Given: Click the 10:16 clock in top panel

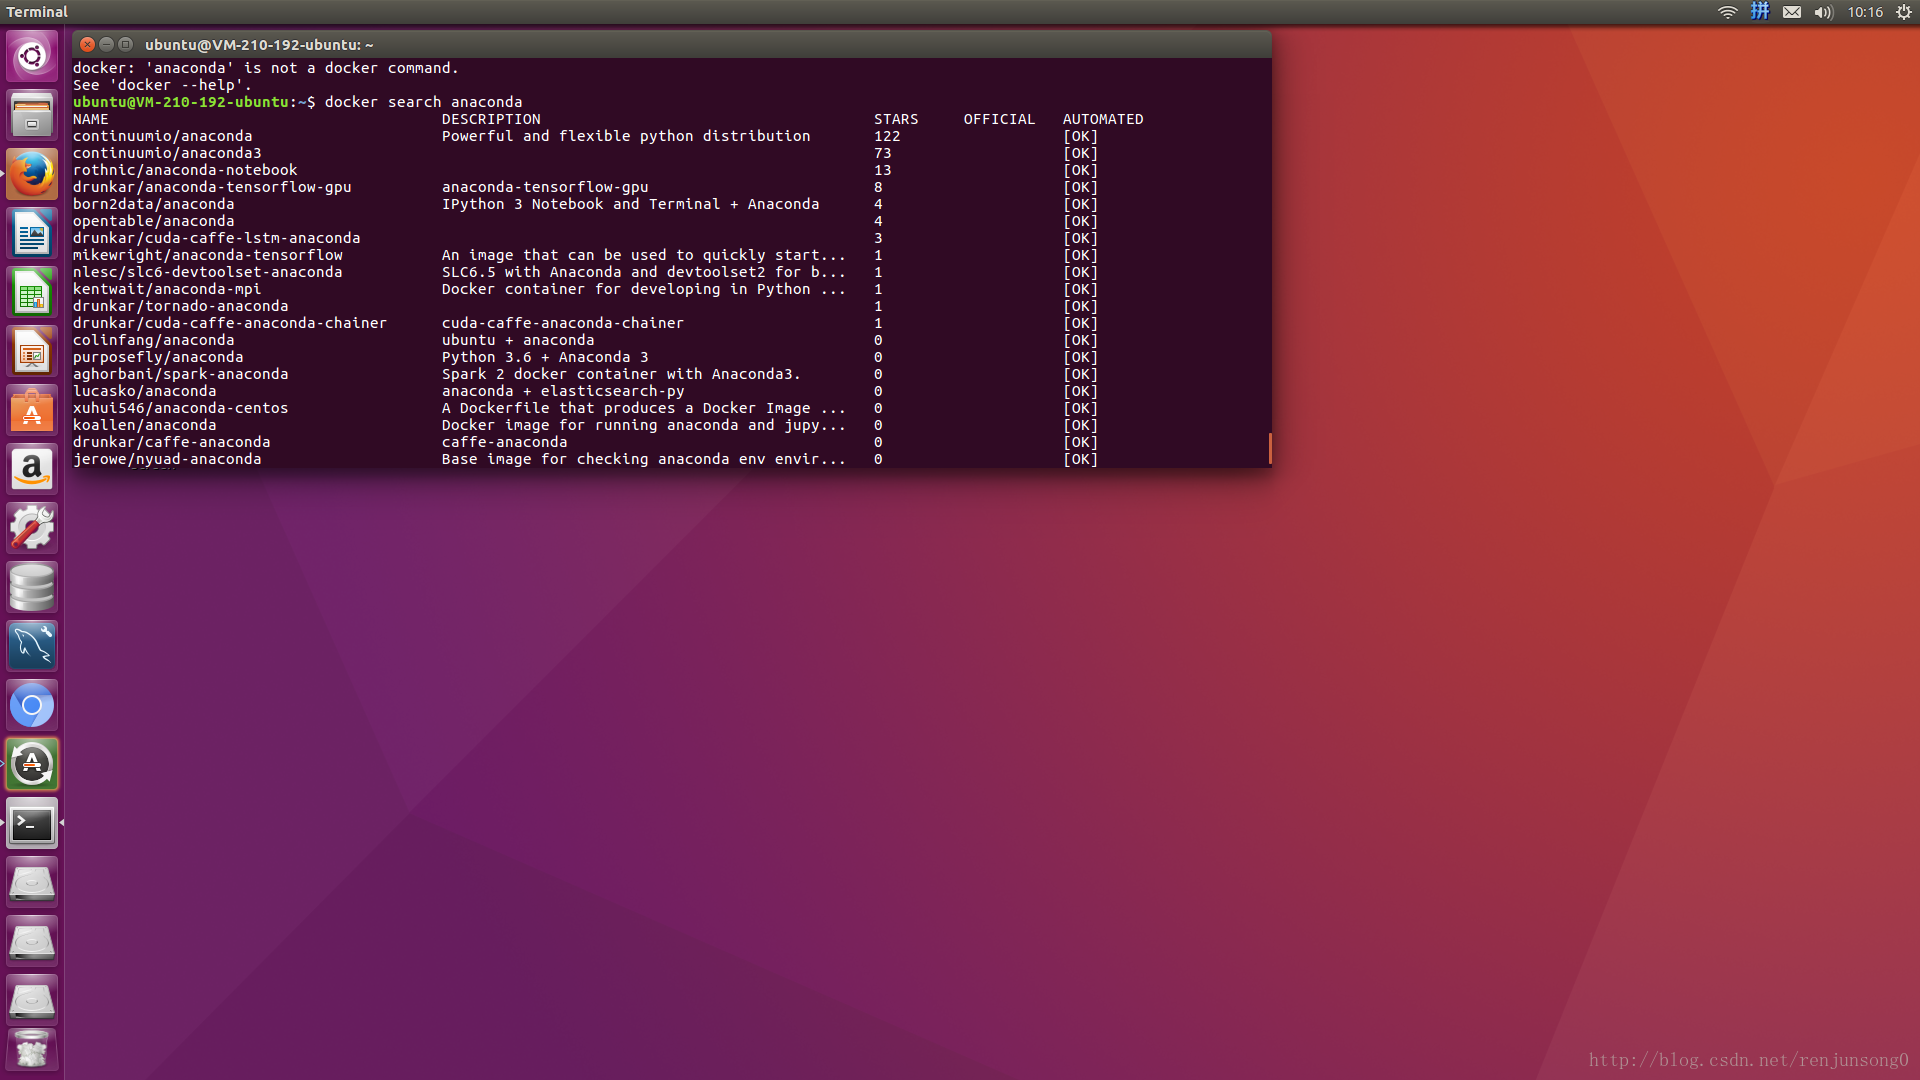Looking at the screenshot, I should 1865,12.
